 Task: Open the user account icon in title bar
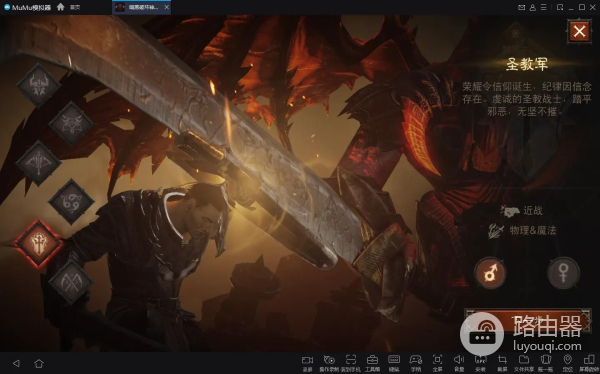pos(532,7)
